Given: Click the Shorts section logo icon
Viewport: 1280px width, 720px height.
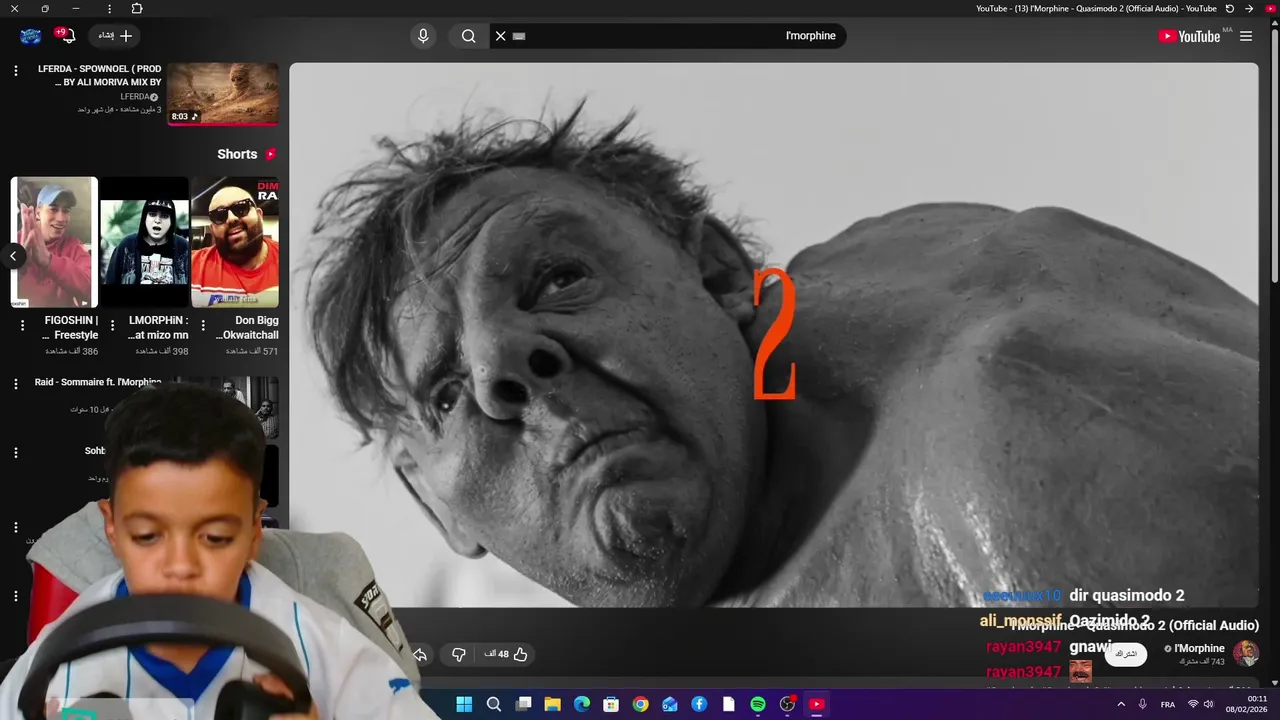Looking at the screenshot, I should click(x=270, y=154).
